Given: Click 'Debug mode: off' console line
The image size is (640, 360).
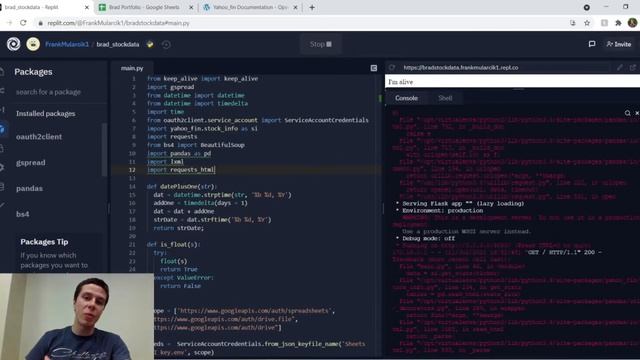Looking at the screenshot, I should click(x=425, y=238).
